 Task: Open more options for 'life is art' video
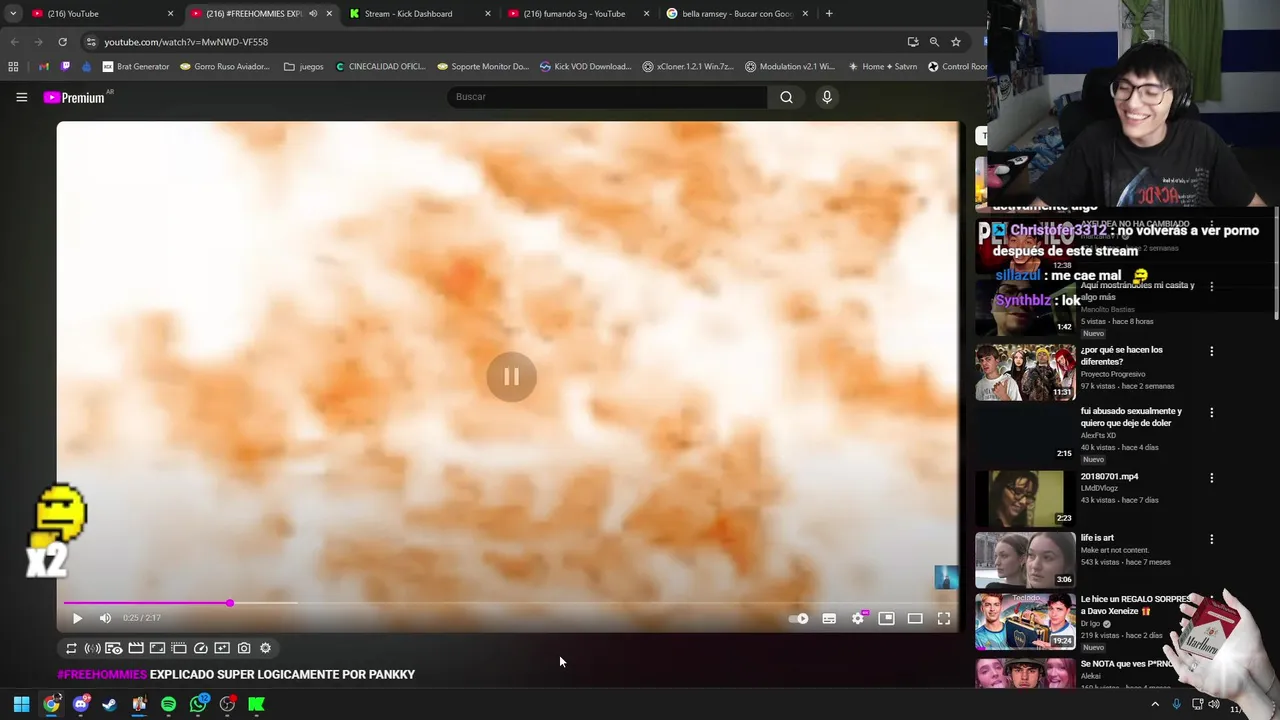[x=1211, y=539]
